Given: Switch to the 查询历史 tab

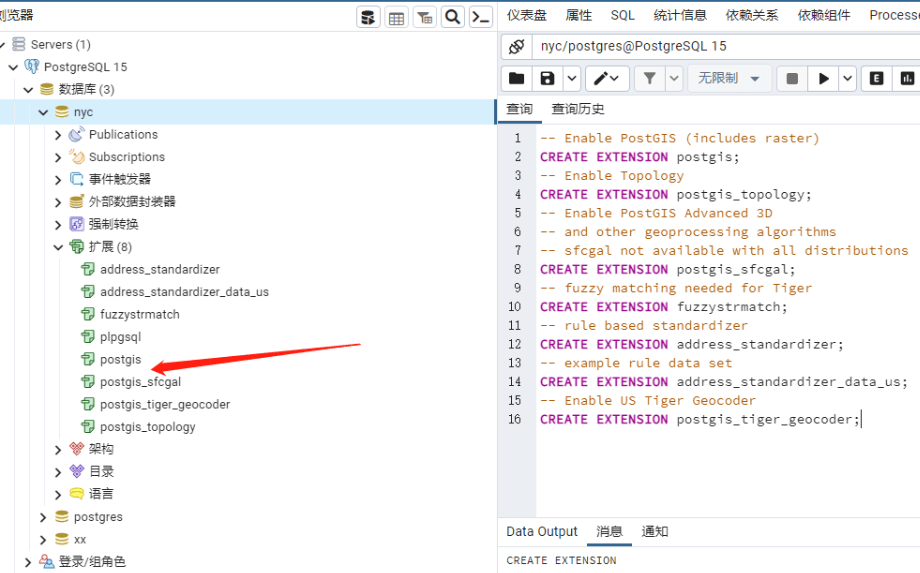Looking at the screenshot, I should click(x=578, y=109).
